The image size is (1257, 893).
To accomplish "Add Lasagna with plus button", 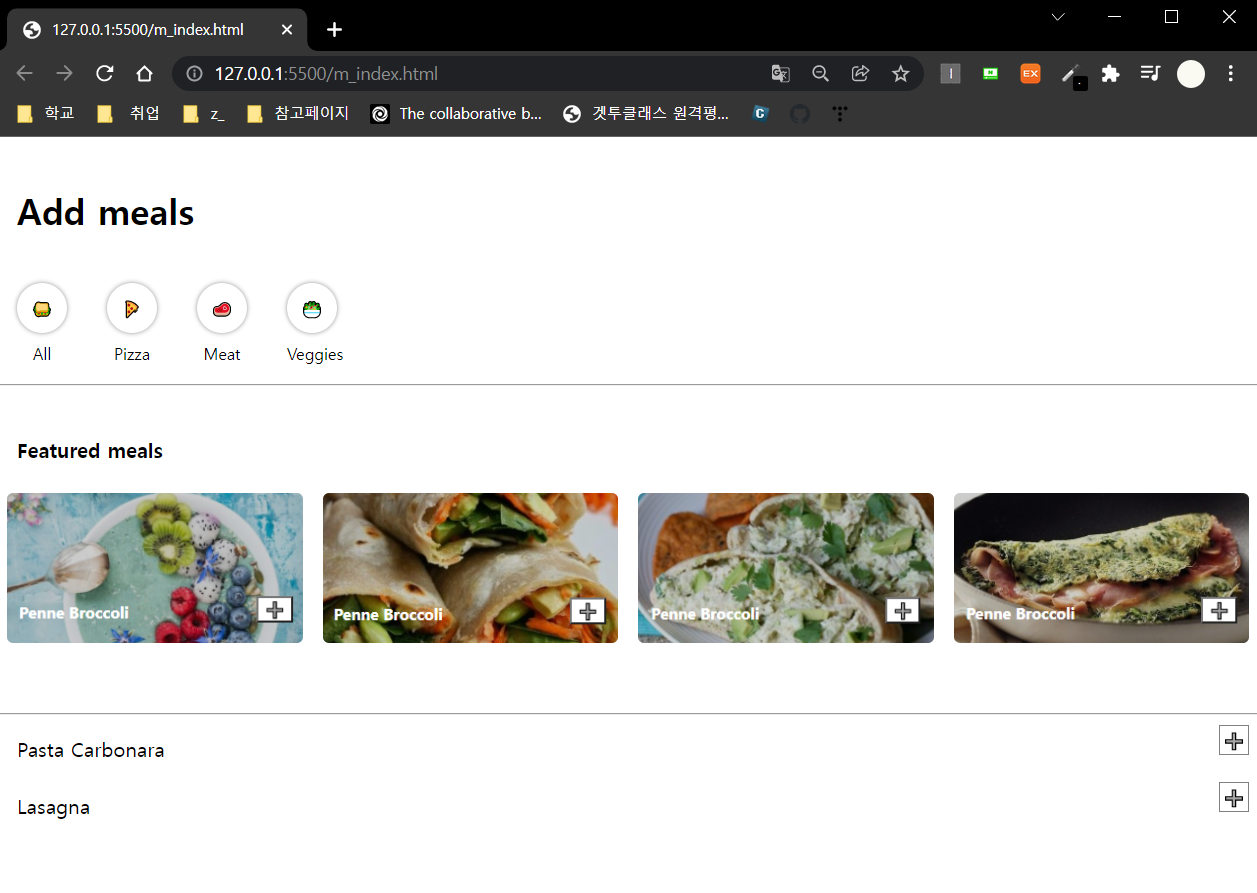I will pyautogui.click(x=1234, y=797).
